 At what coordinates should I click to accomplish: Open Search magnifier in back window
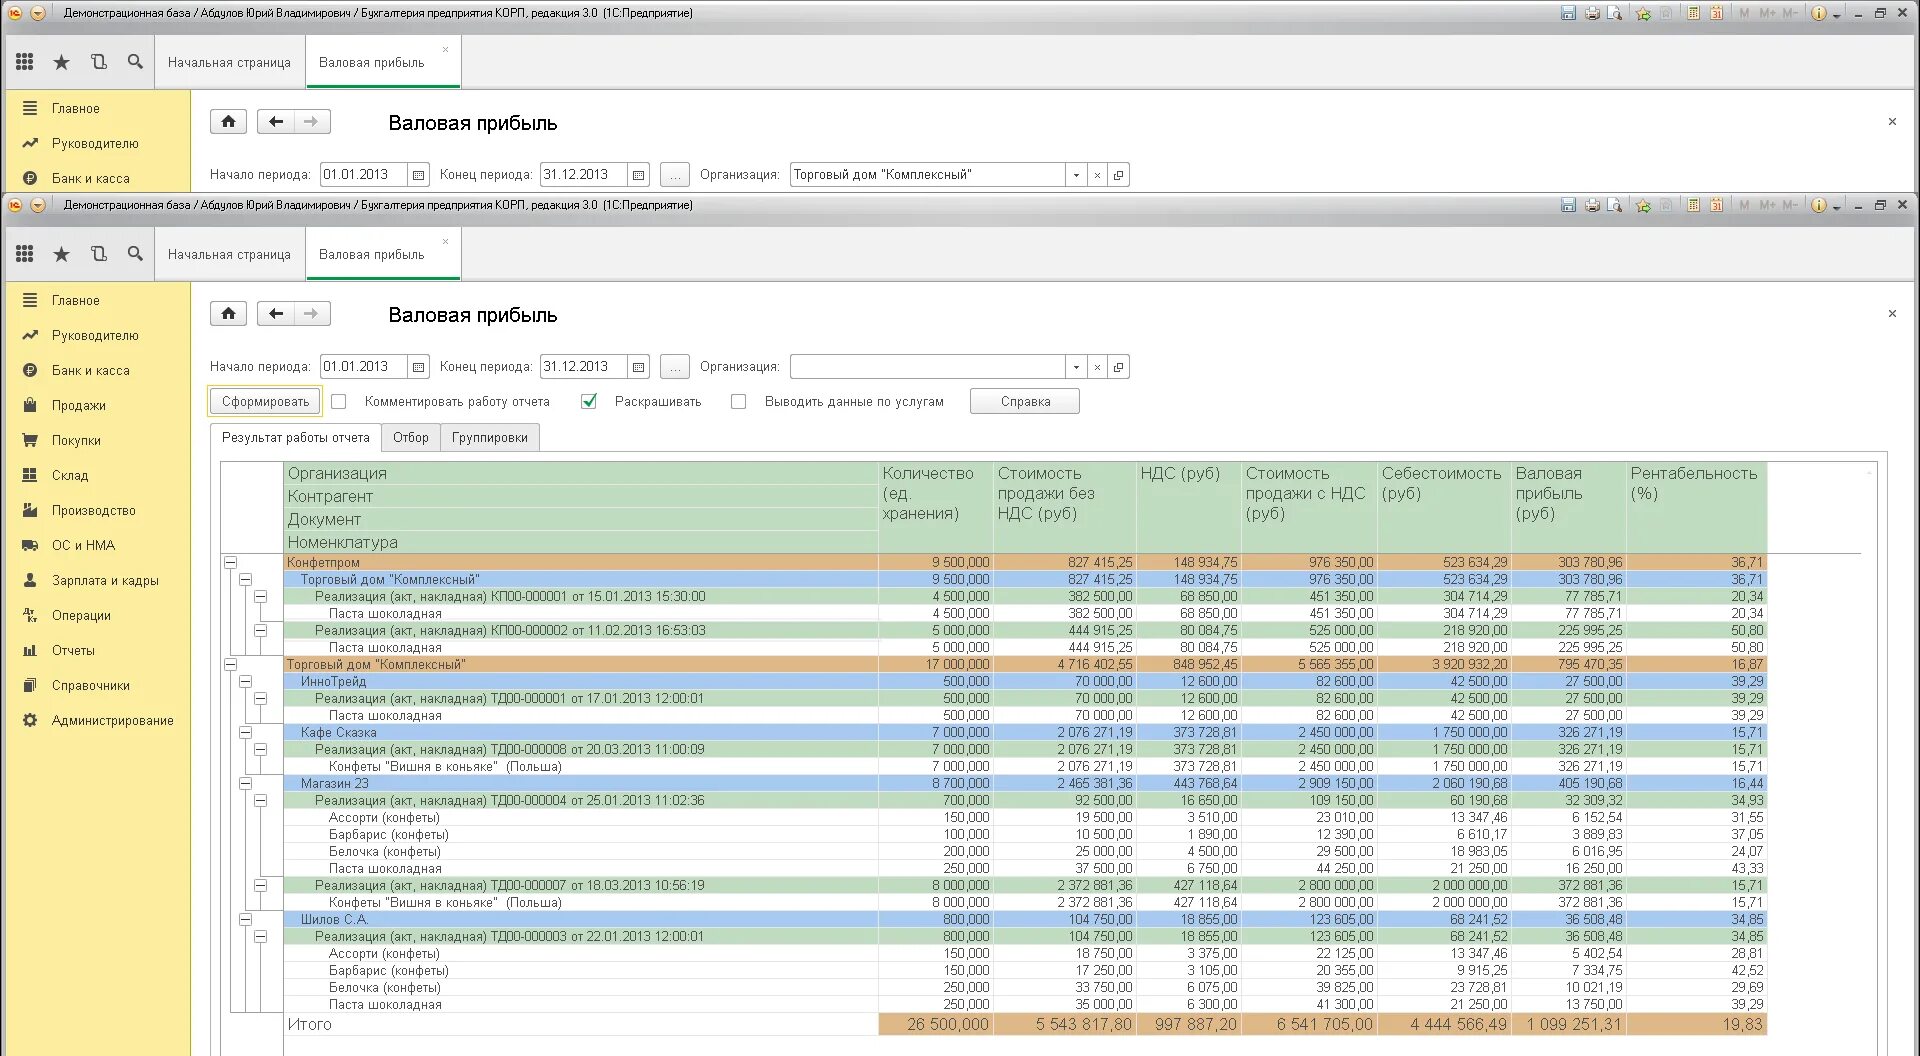point(135,62)
